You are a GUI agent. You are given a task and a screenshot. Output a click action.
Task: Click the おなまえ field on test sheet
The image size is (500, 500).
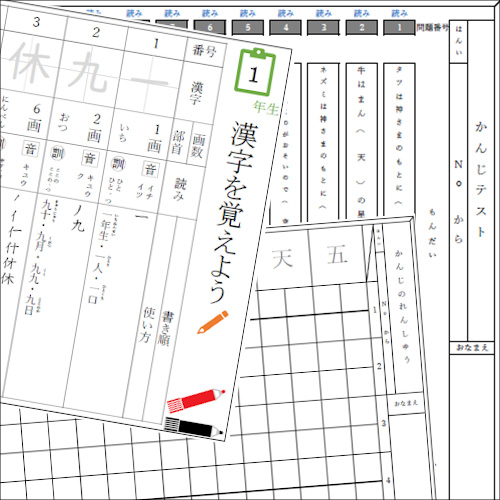pos(472,348)
